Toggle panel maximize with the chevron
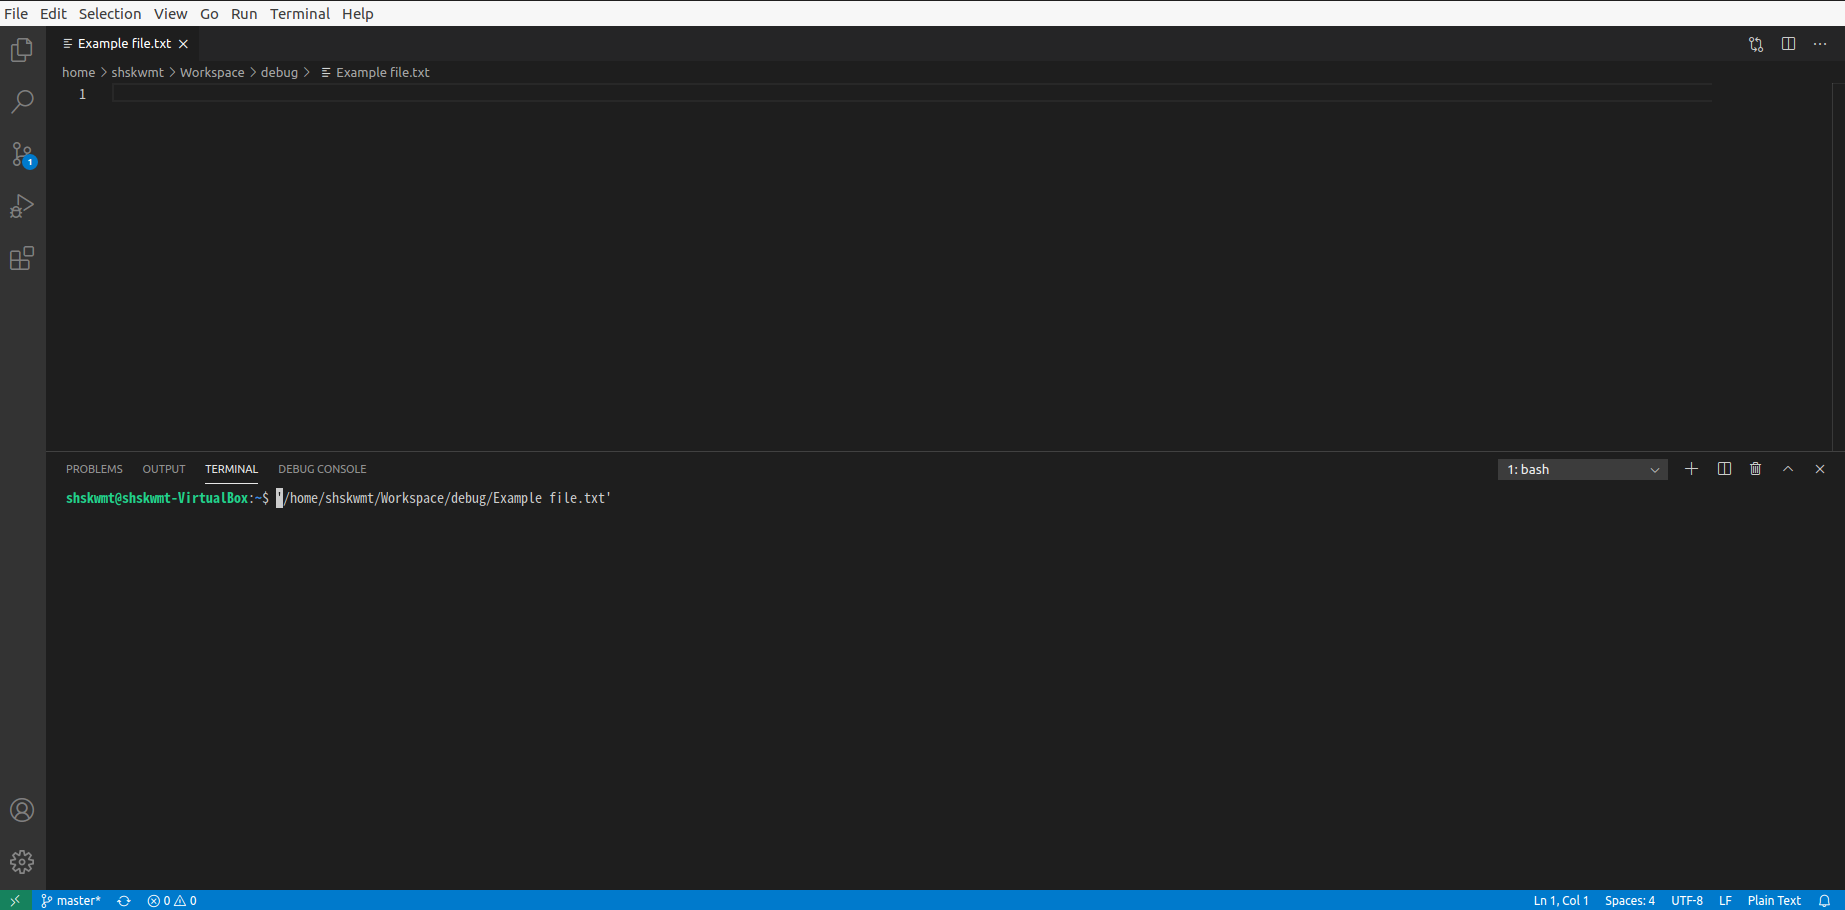 click(1788, 468)
